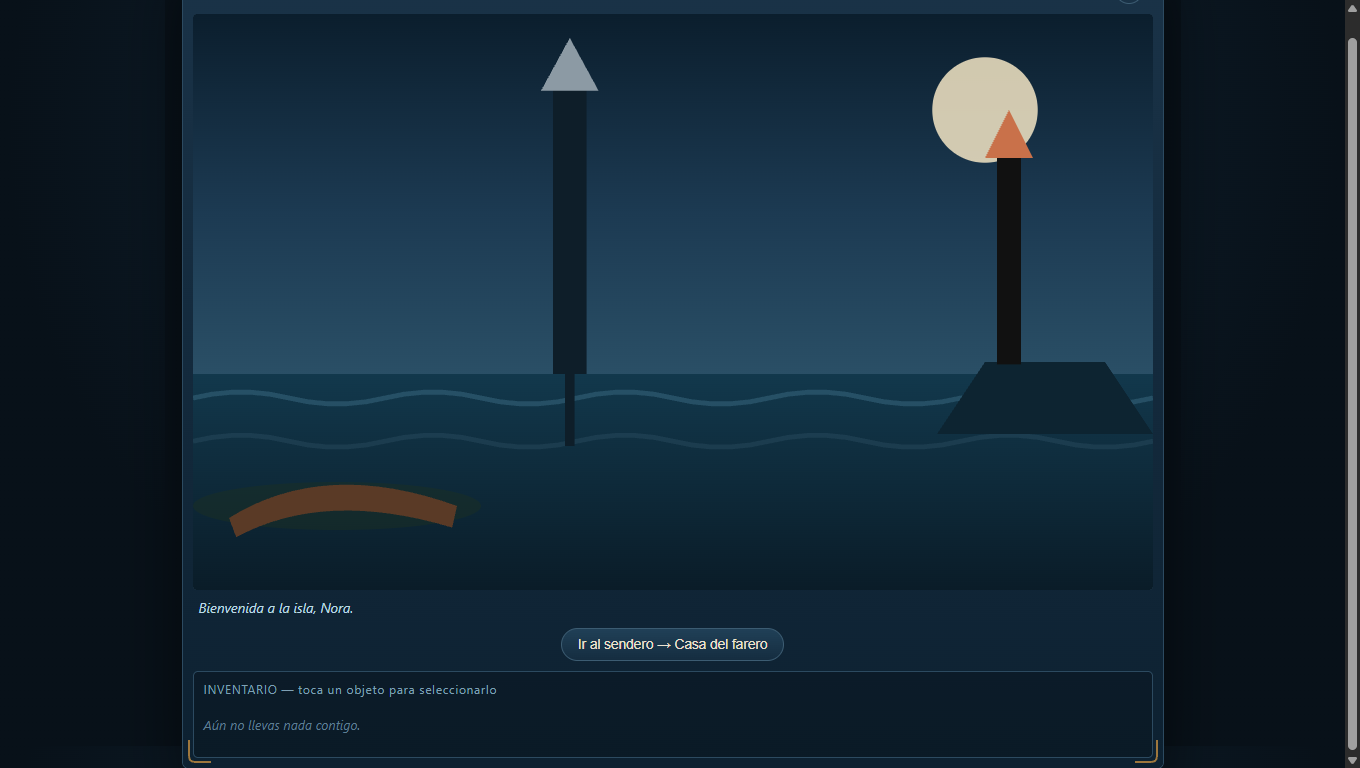Click the 'INVENTARIO — toca un objeto para seleccionarlo' heading
The height and width of the screenshot is (768, 1360).
click(350, 690)
